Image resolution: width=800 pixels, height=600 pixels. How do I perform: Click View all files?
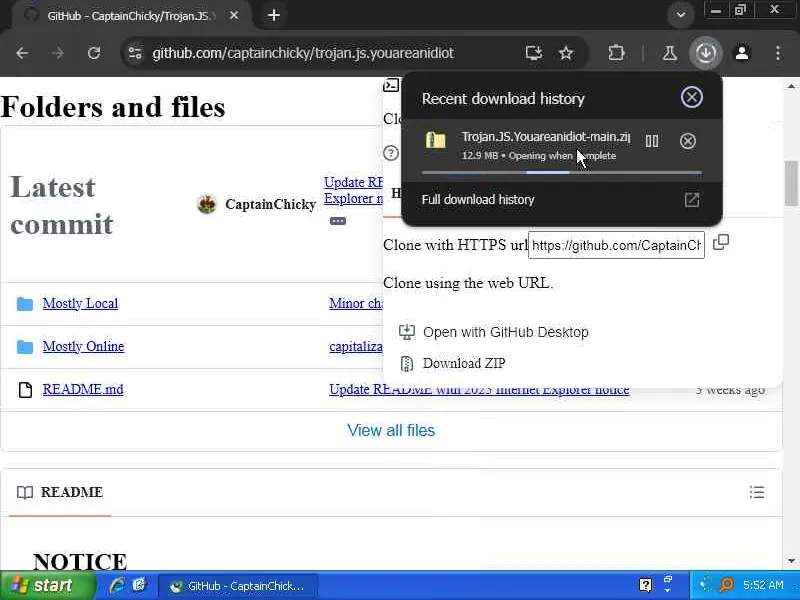coord(391,430)
